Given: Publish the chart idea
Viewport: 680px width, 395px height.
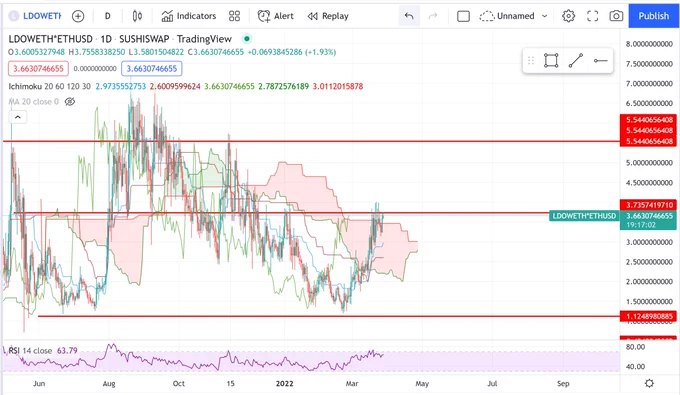Looking at the screenshot, I should point(654,16).
